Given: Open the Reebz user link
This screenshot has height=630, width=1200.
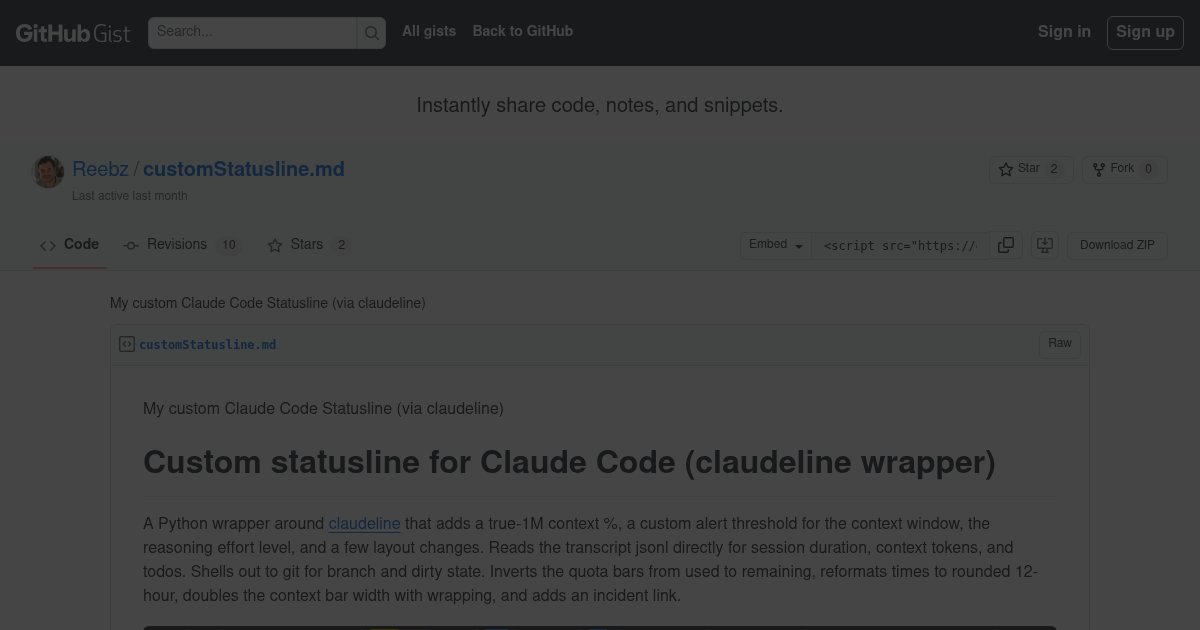Looking at the screenshot, I should tap(100, 169).
